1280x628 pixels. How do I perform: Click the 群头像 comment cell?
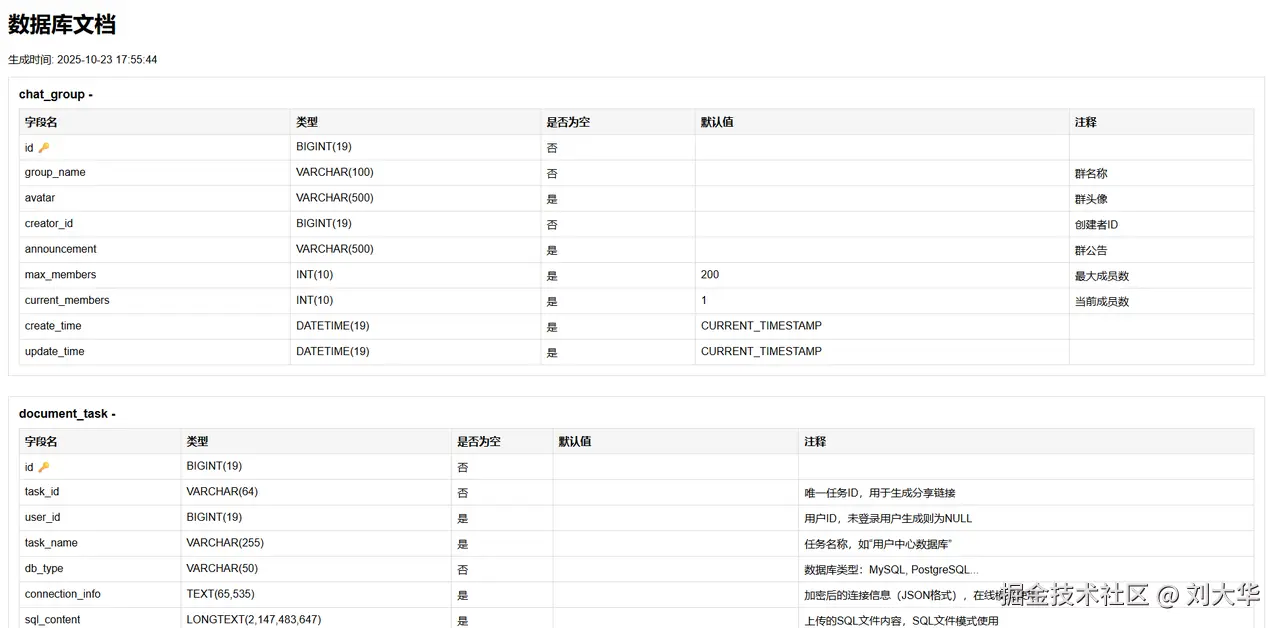pos(1161,198)
